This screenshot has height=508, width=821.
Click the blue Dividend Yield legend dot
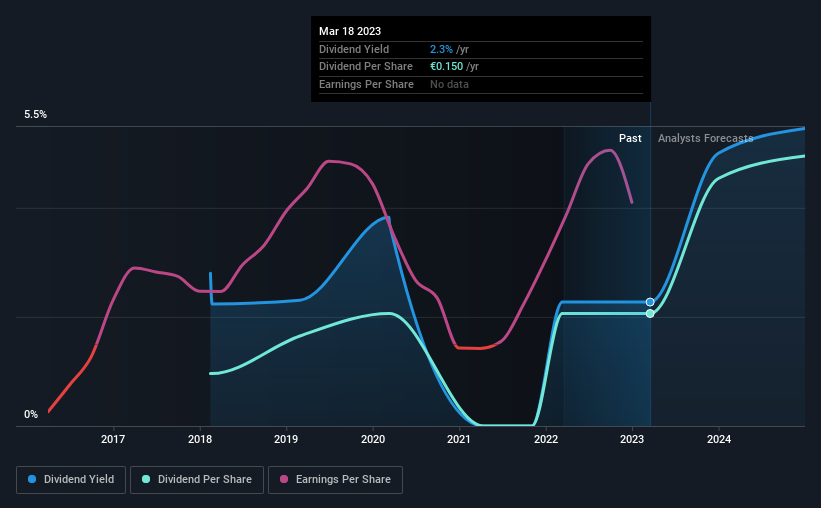pyautogui.click(x=32, y=479)
